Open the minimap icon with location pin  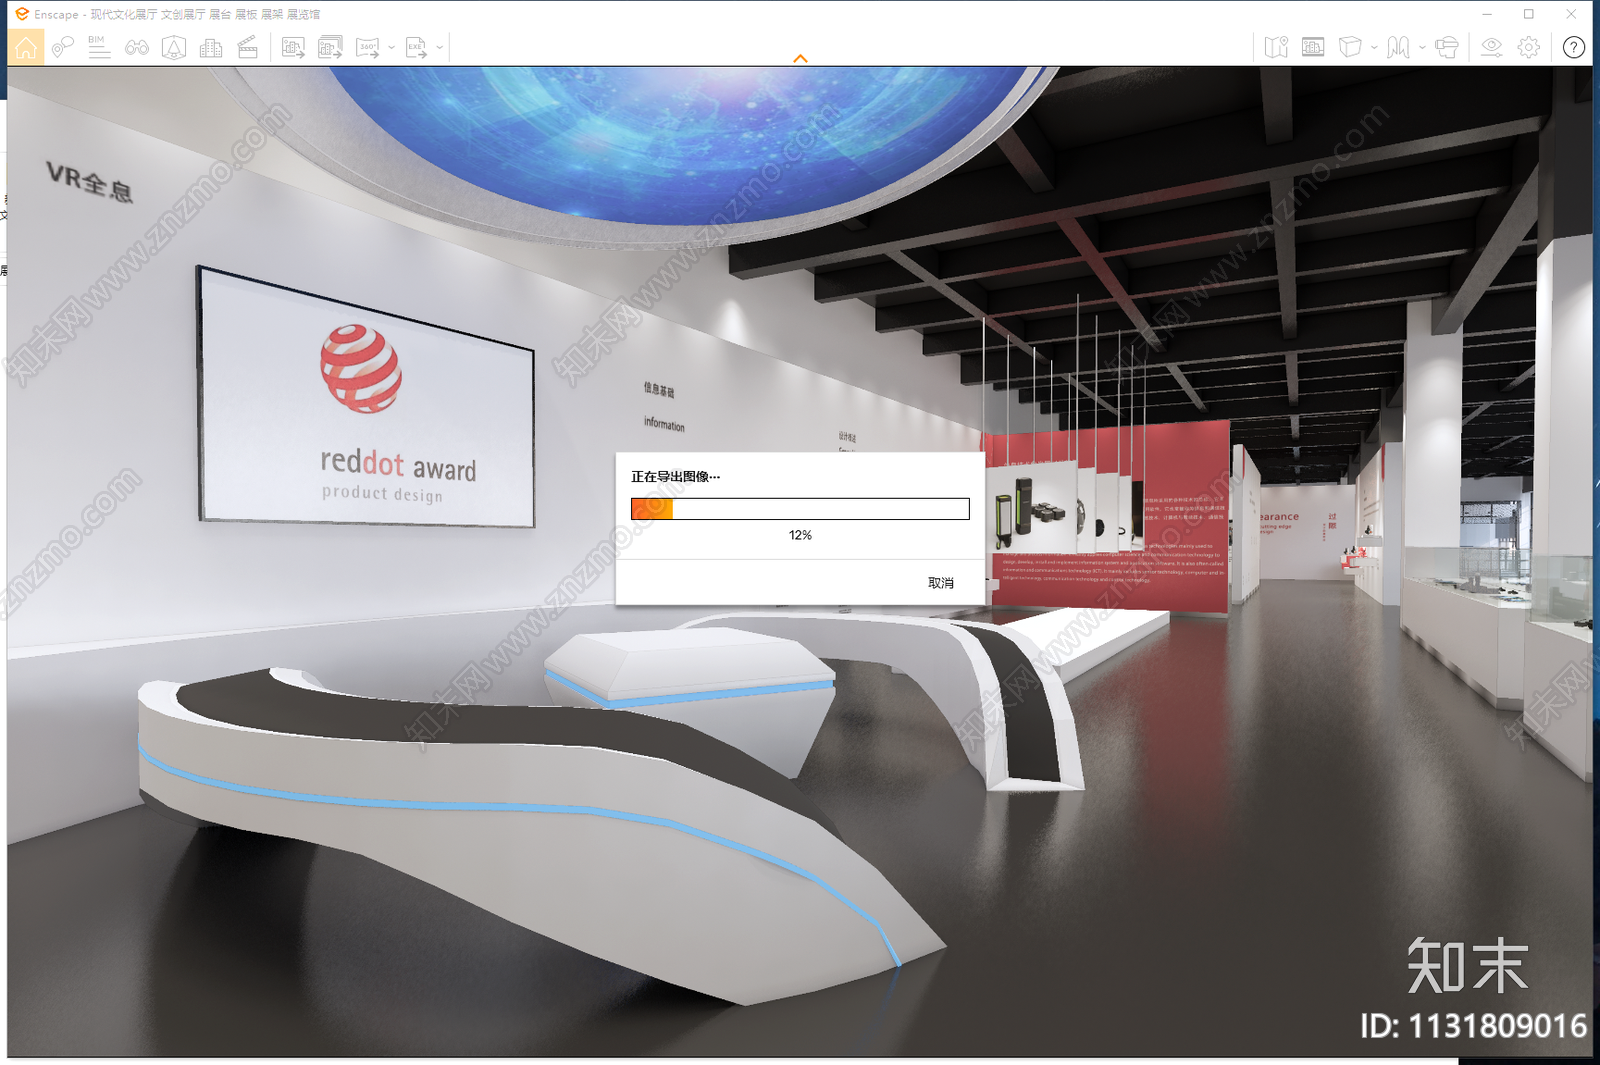[x=1276, y=47]
